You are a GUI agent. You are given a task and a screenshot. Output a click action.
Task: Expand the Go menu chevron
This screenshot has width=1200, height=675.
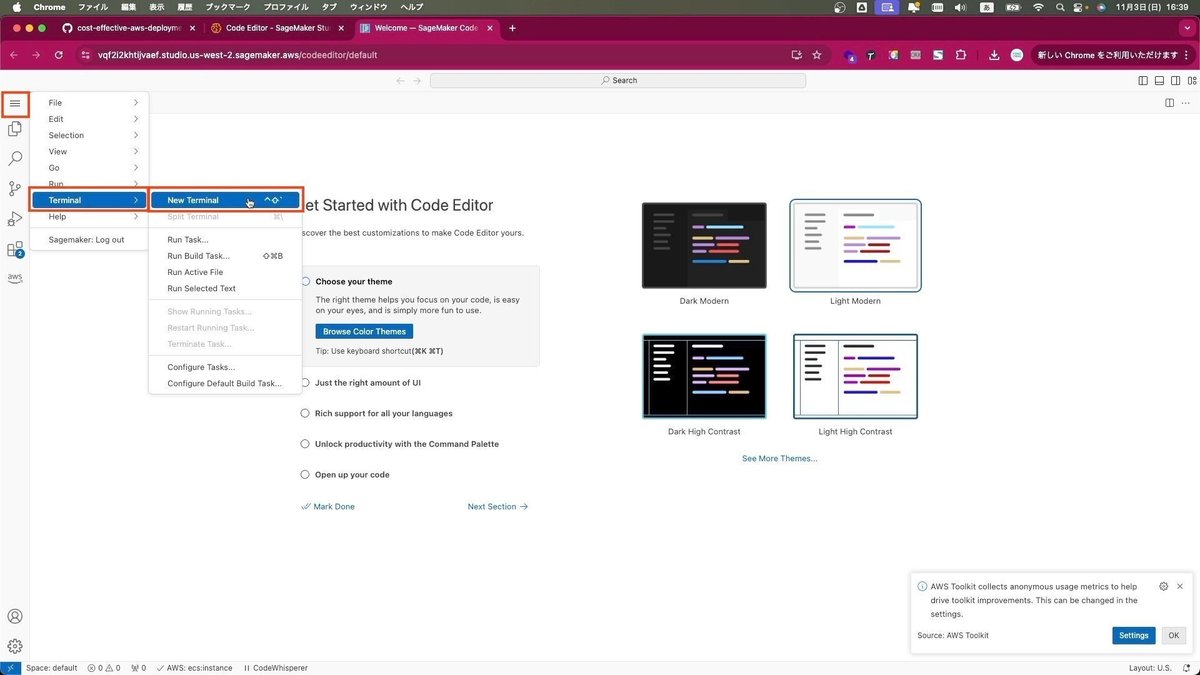(x=136, y=168)
